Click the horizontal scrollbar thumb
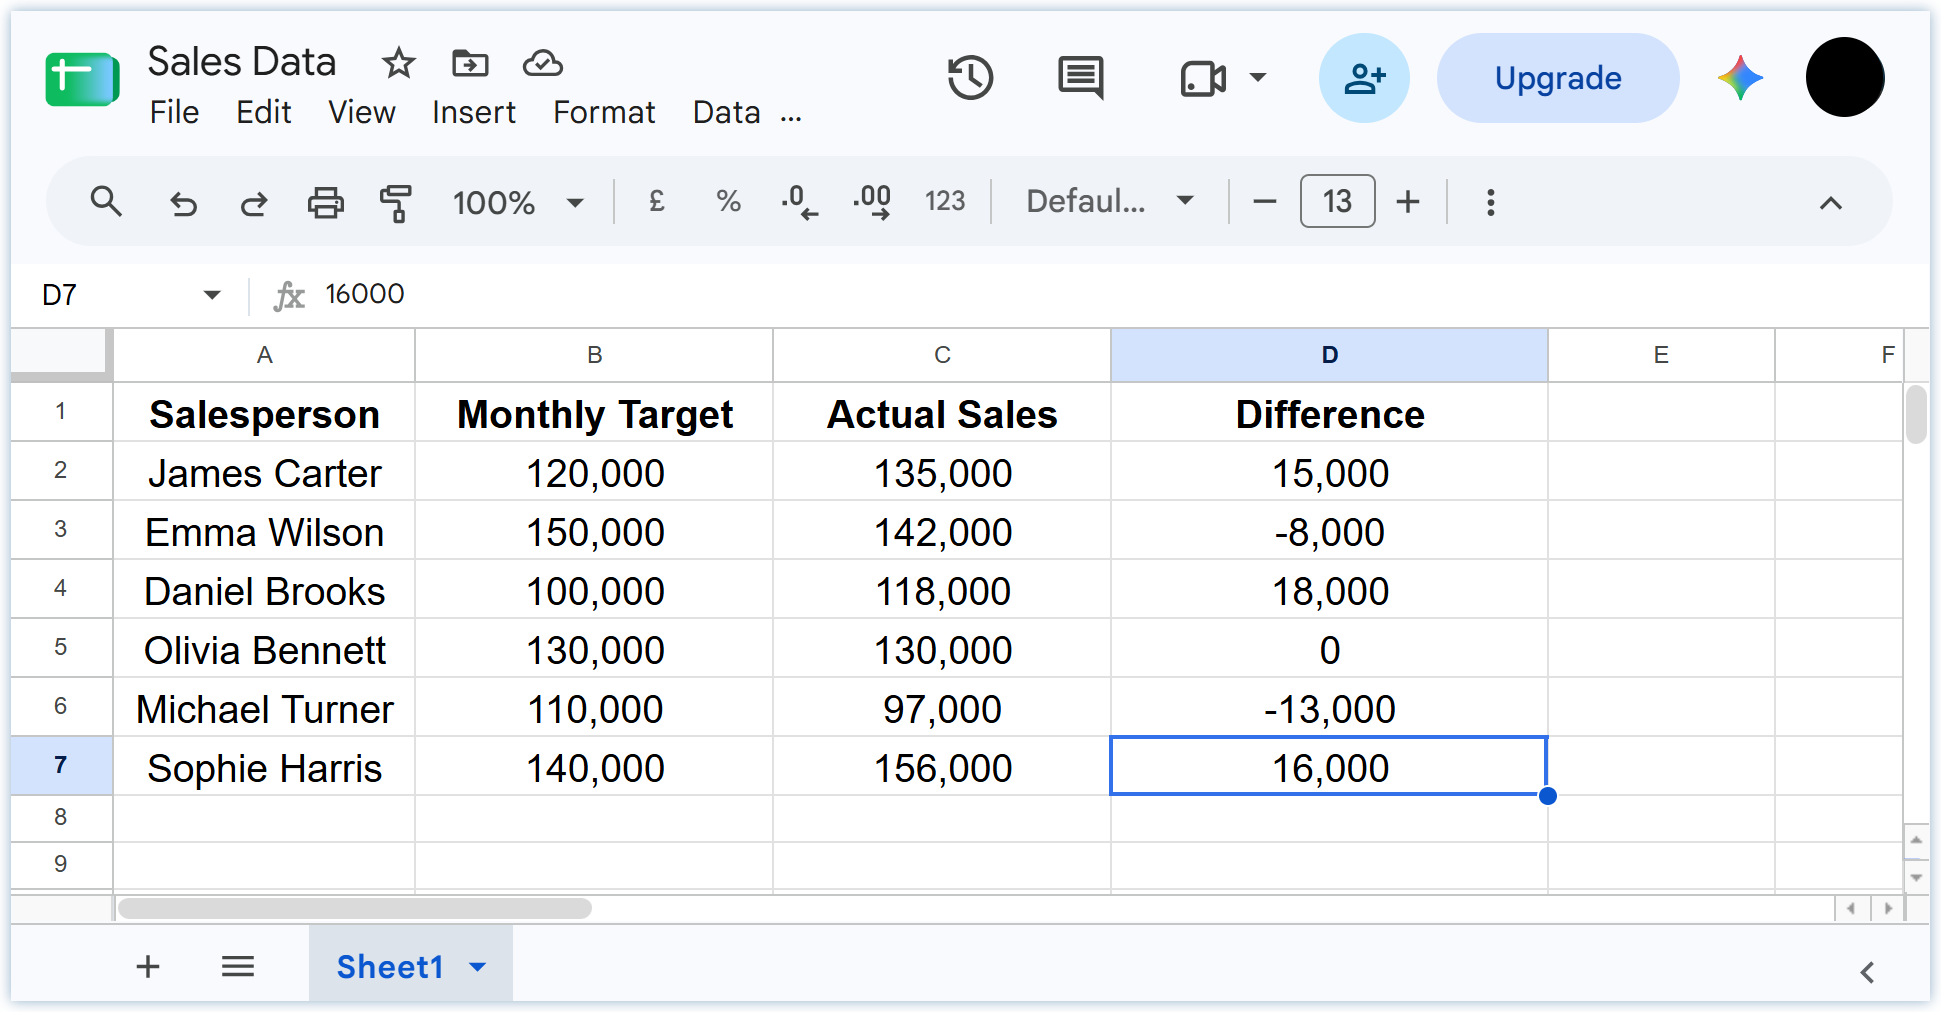This screenshot has width=1941, height=1012. pos(355,908)
